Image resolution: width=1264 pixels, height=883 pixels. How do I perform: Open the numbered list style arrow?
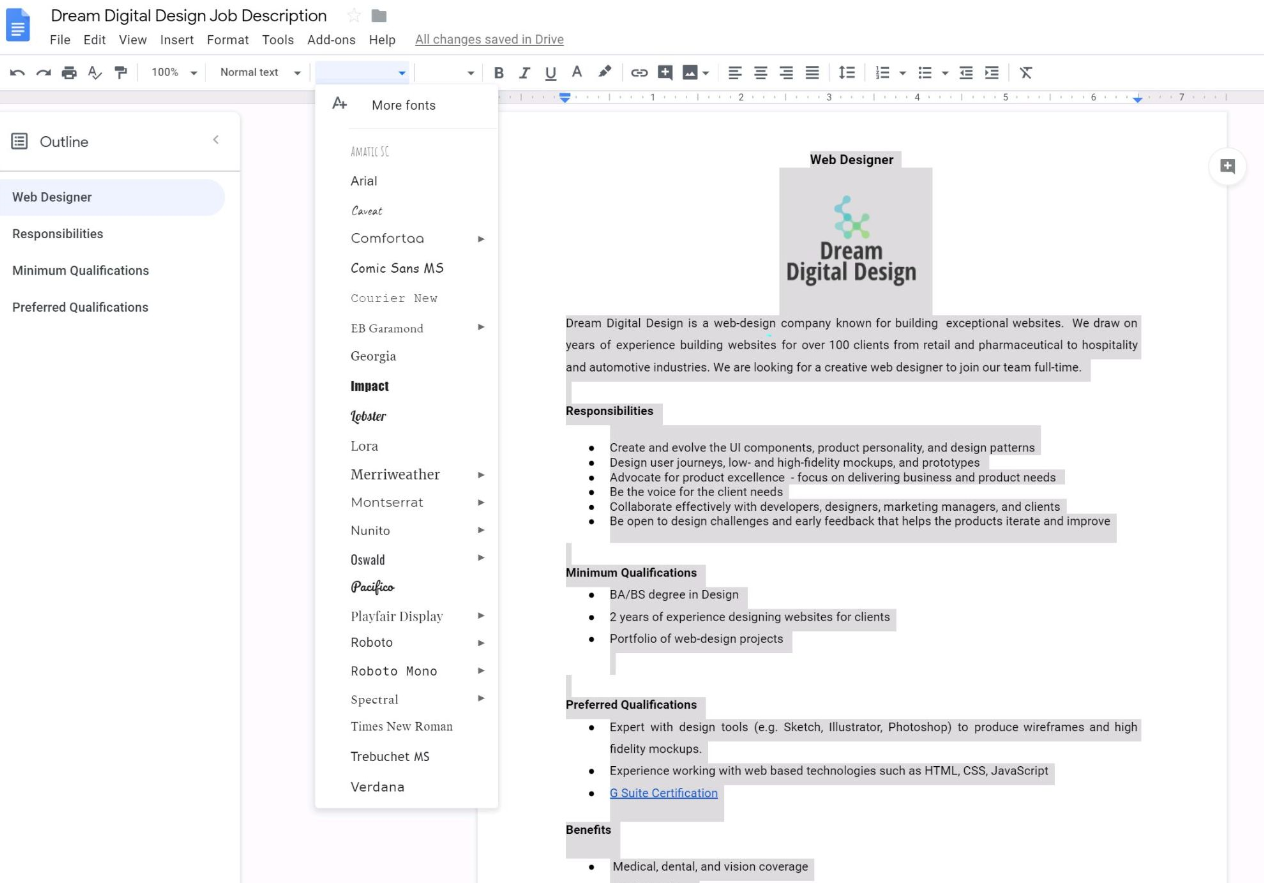click(902, 73)
